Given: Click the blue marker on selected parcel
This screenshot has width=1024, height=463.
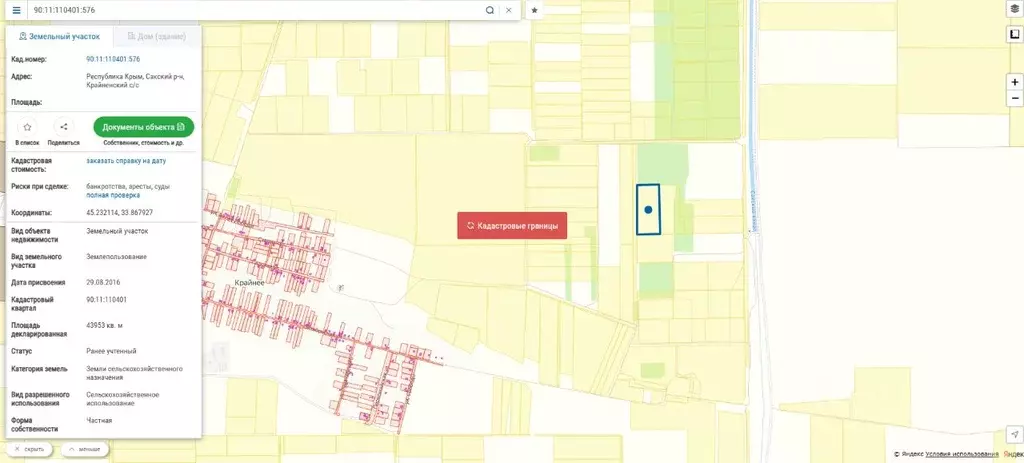Looking at the screenshot, I should click(x=648, y=210).
